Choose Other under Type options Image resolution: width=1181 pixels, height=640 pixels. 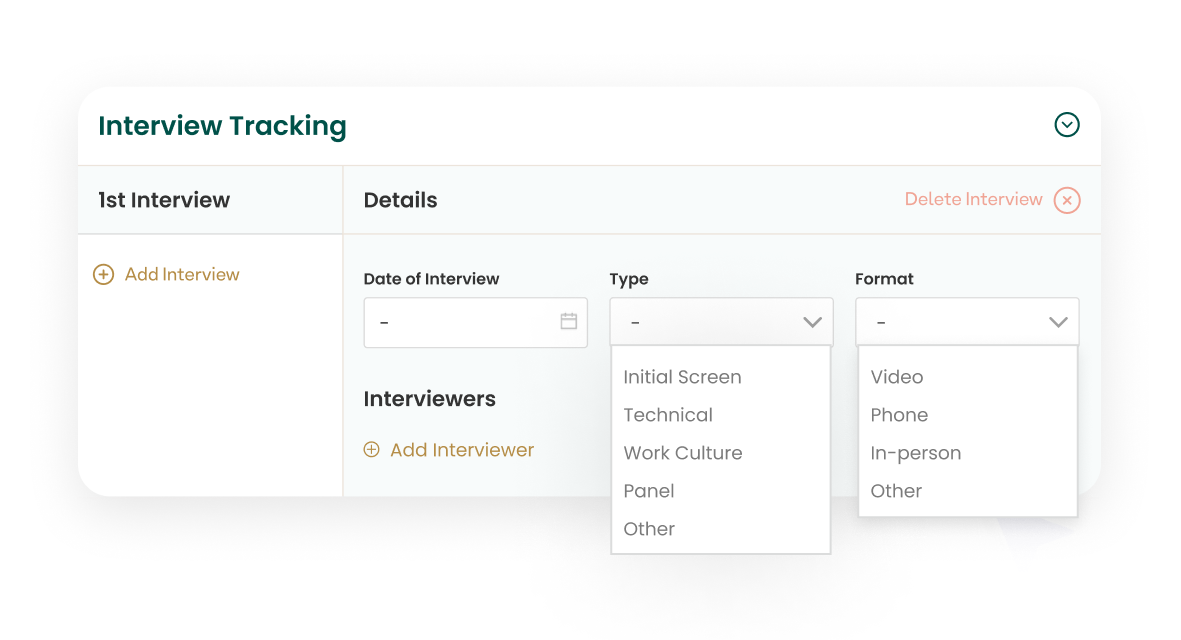649,529
